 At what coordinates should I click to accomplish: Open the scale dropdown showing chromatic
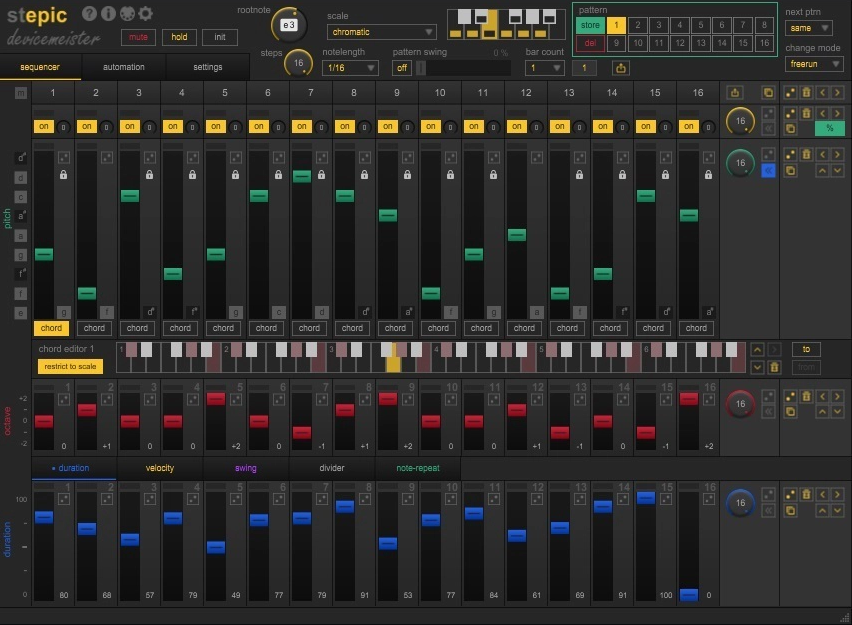(381, 32)
